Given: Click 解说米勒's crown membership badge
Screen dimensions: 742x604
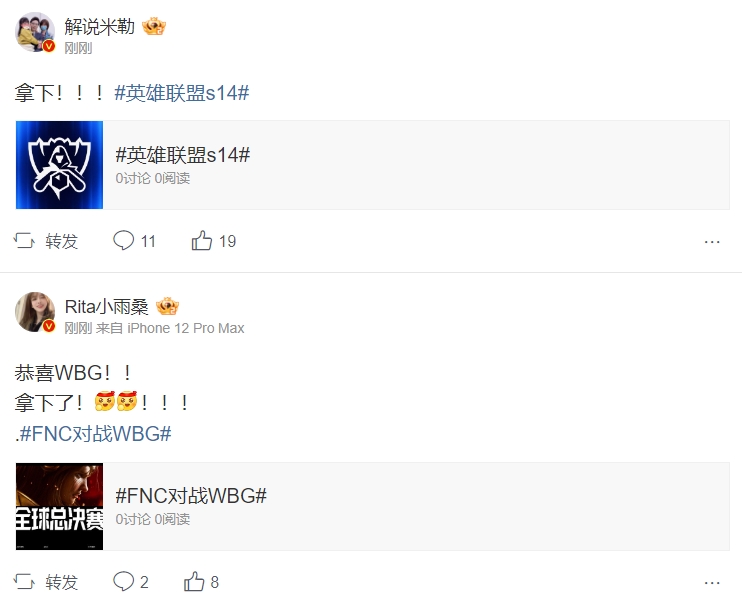Looking at the screenshot, I should (x=154, y=27).
